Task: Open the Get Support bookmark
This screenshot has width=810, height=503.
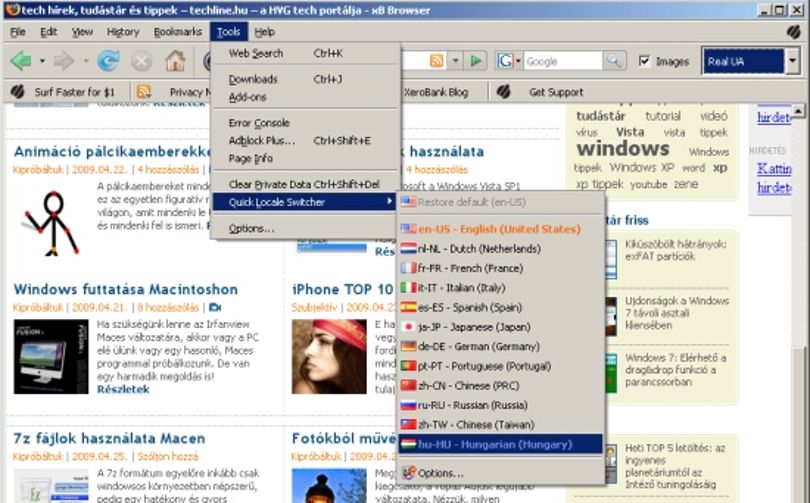Action: tap(556, 92)
